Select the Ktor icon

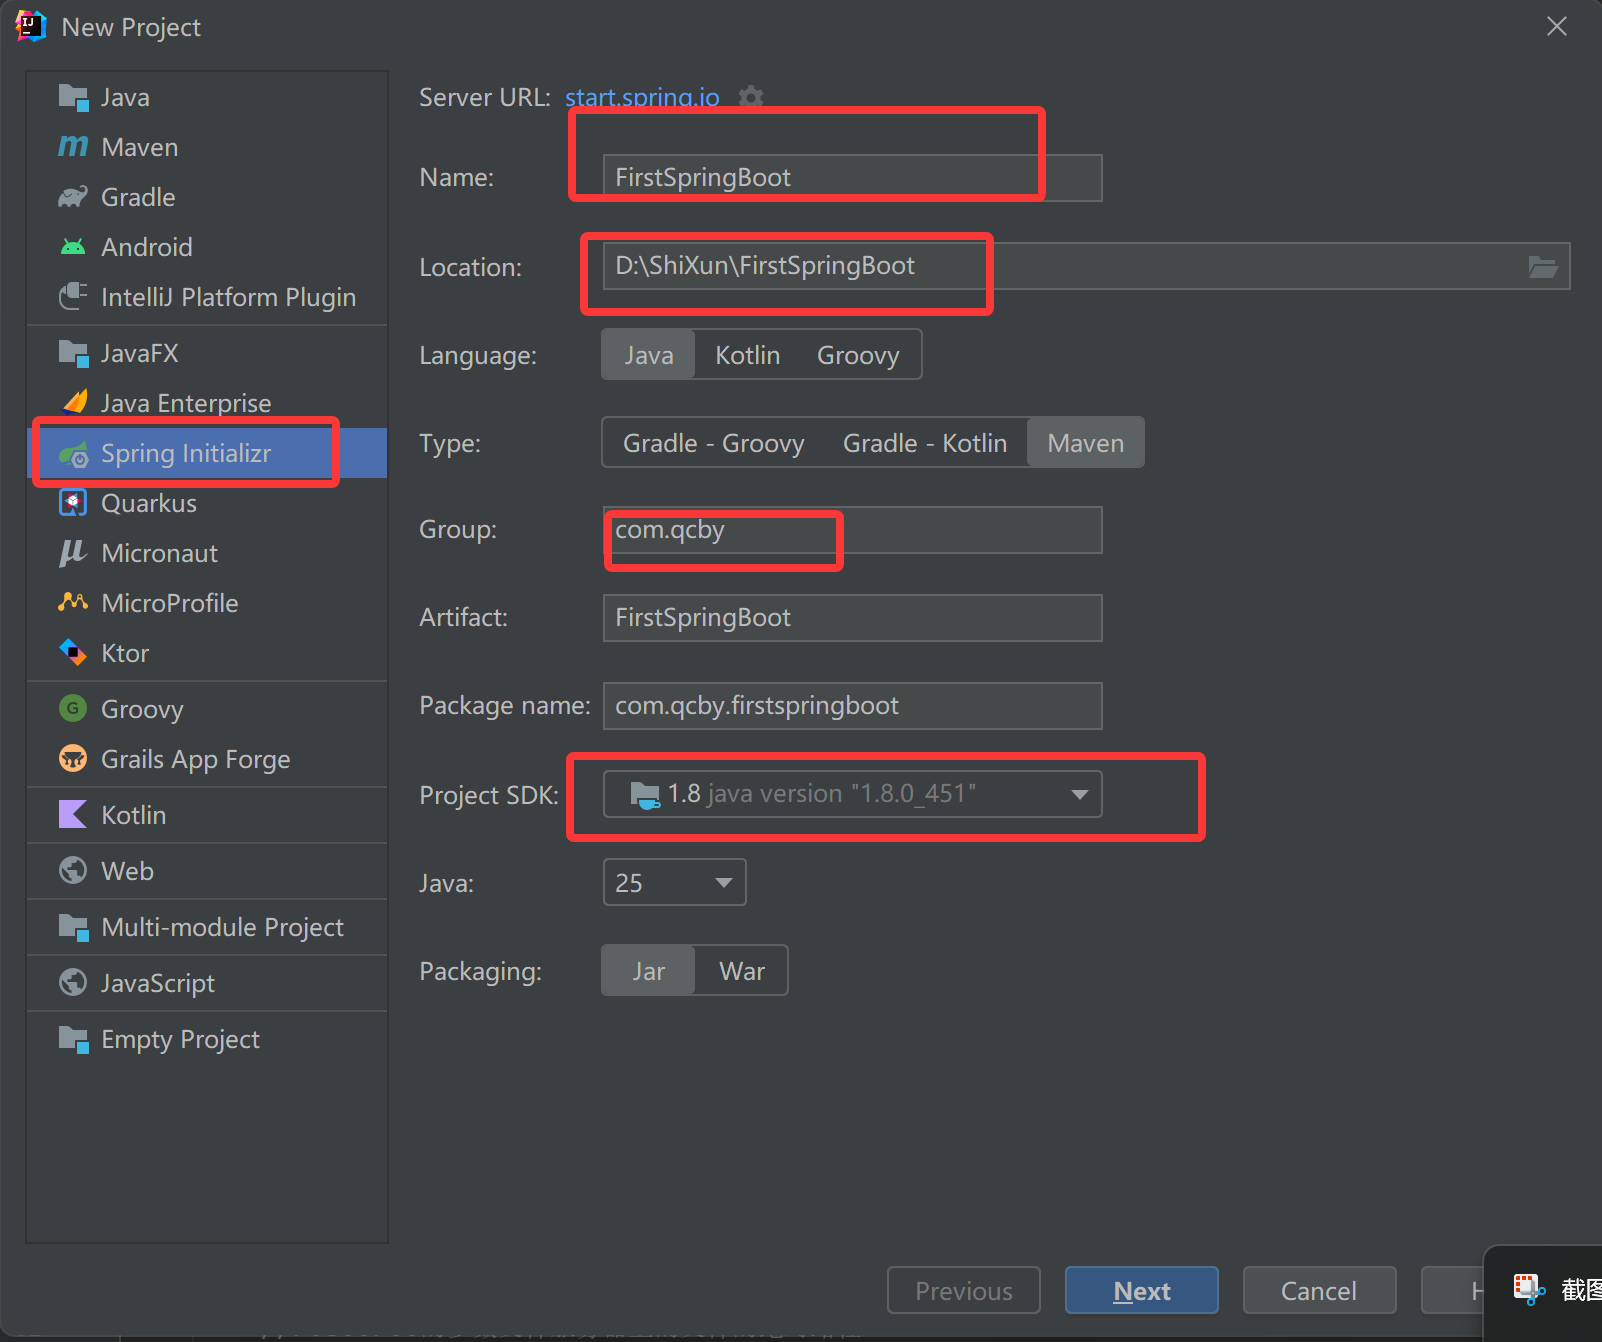tap(73, 653)
